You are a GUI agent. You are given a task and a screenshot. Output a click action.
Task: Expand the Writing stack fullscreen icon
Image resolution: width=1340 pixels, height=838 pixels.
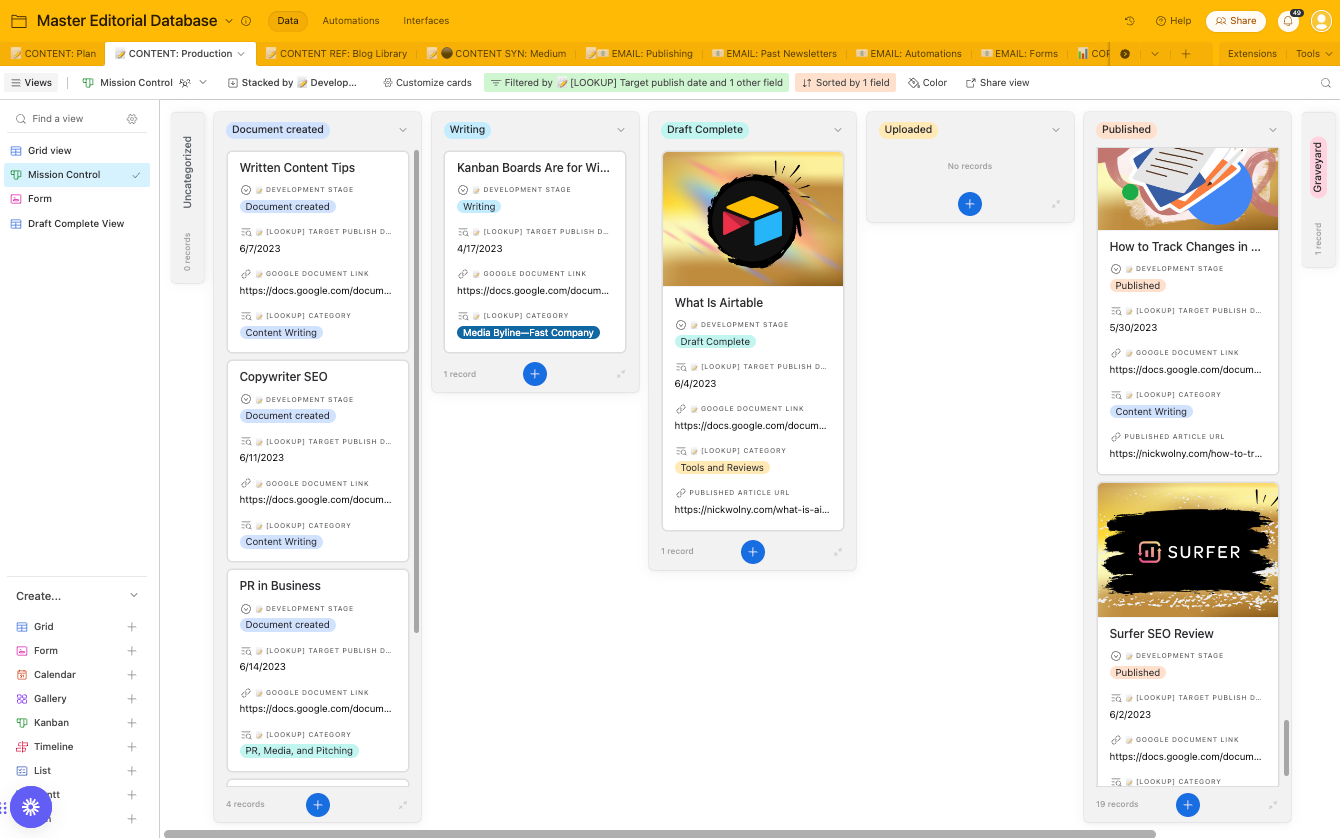point(621,374)
